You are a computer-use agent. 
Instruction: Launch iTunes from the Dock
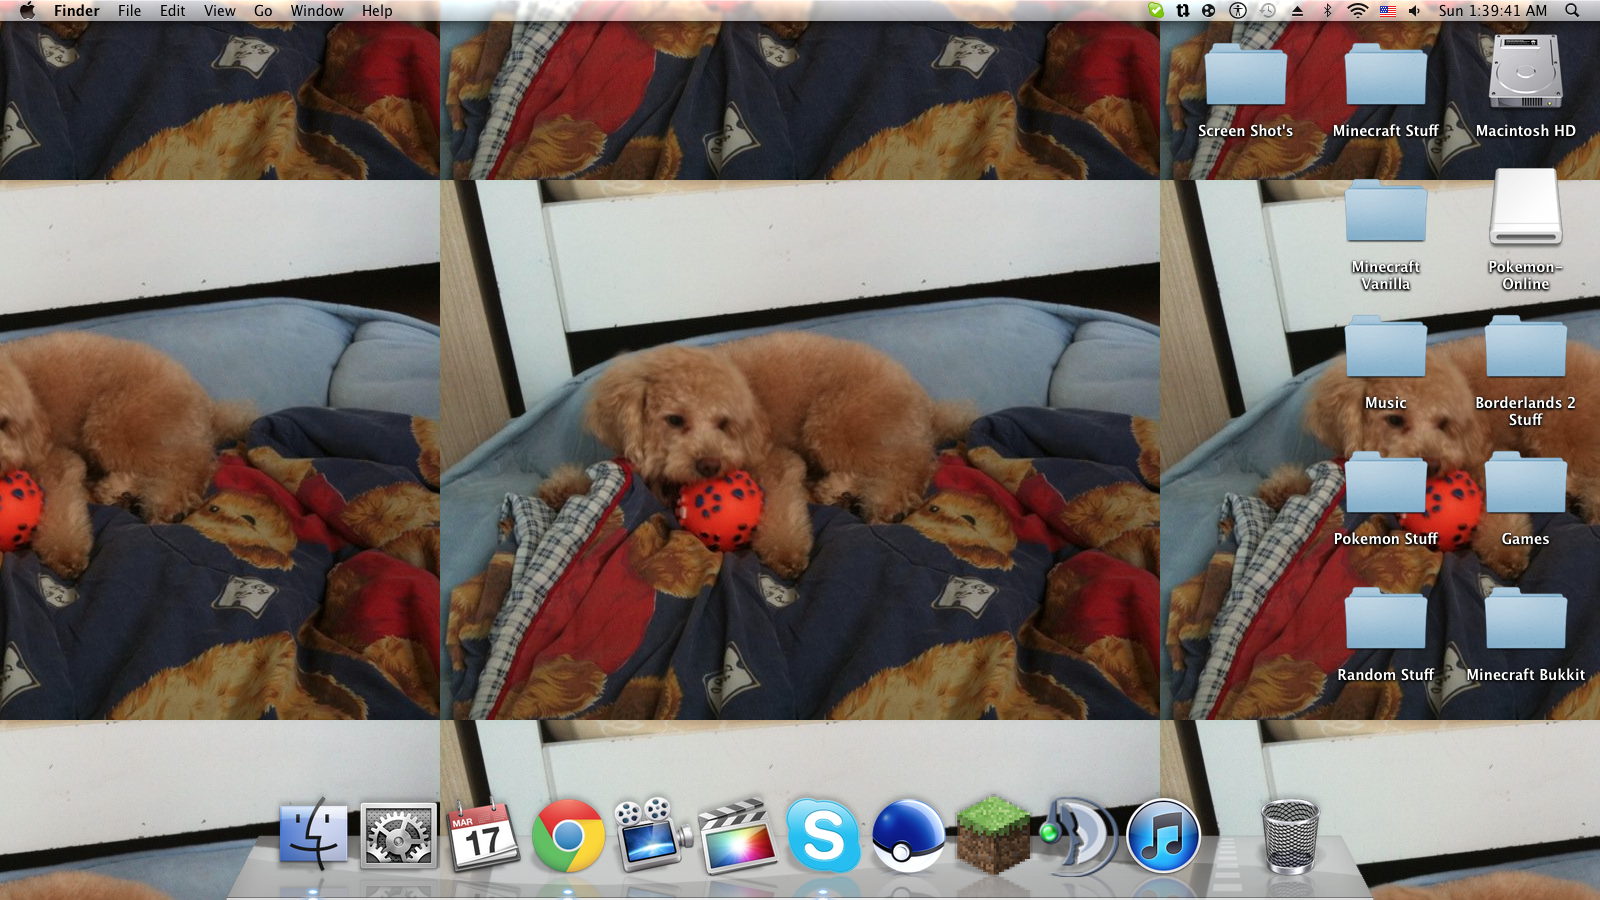[1163, 835]
